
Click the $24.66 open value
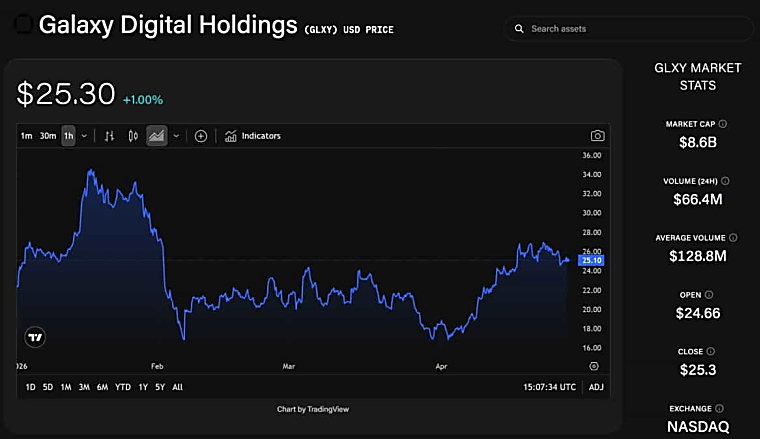click(x=698, y=313)
